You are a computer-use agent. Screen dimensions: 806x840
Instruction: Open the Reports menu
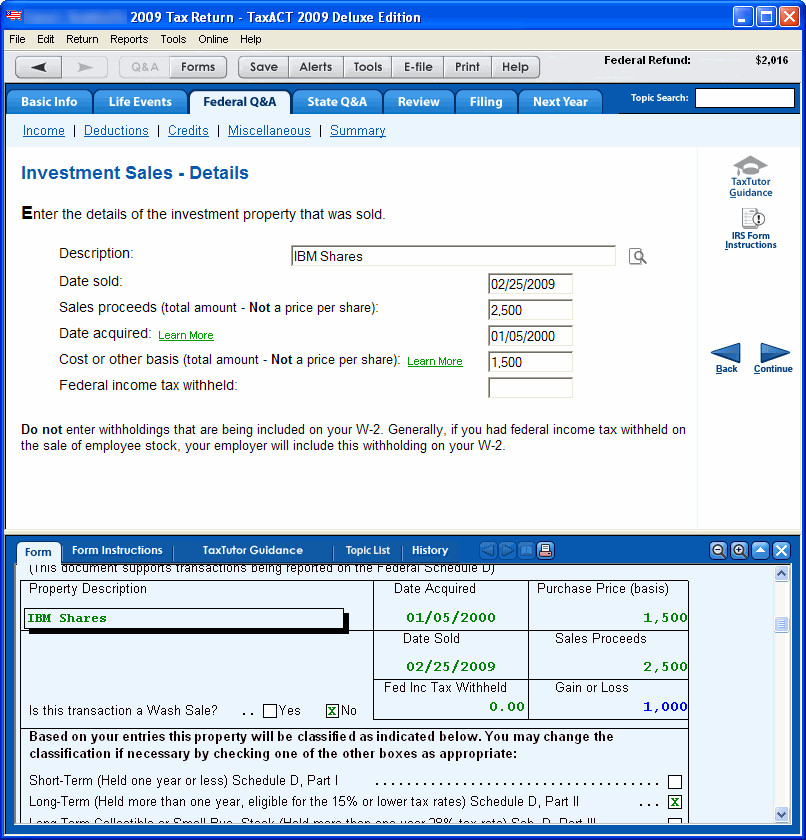[129, 39]
